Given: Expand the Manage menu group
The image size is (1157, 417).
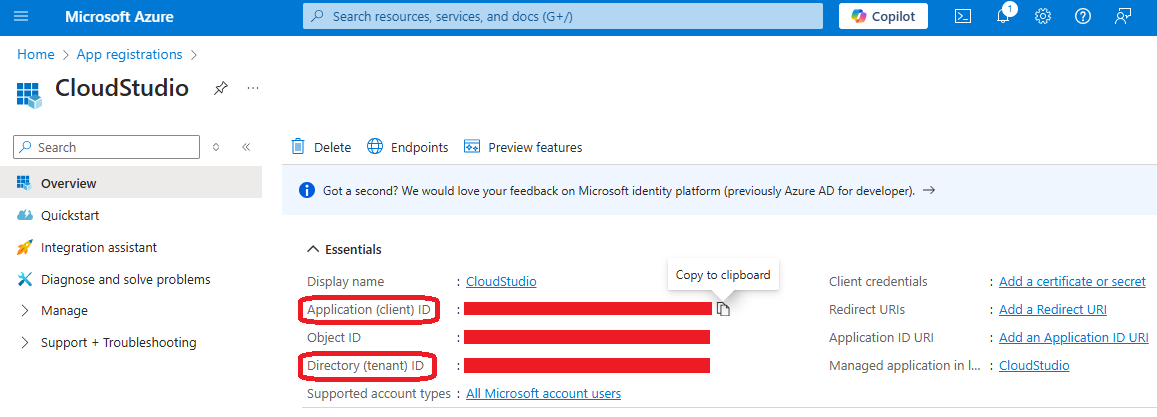Looking at the screenshot, I should (x=64, y=311).
